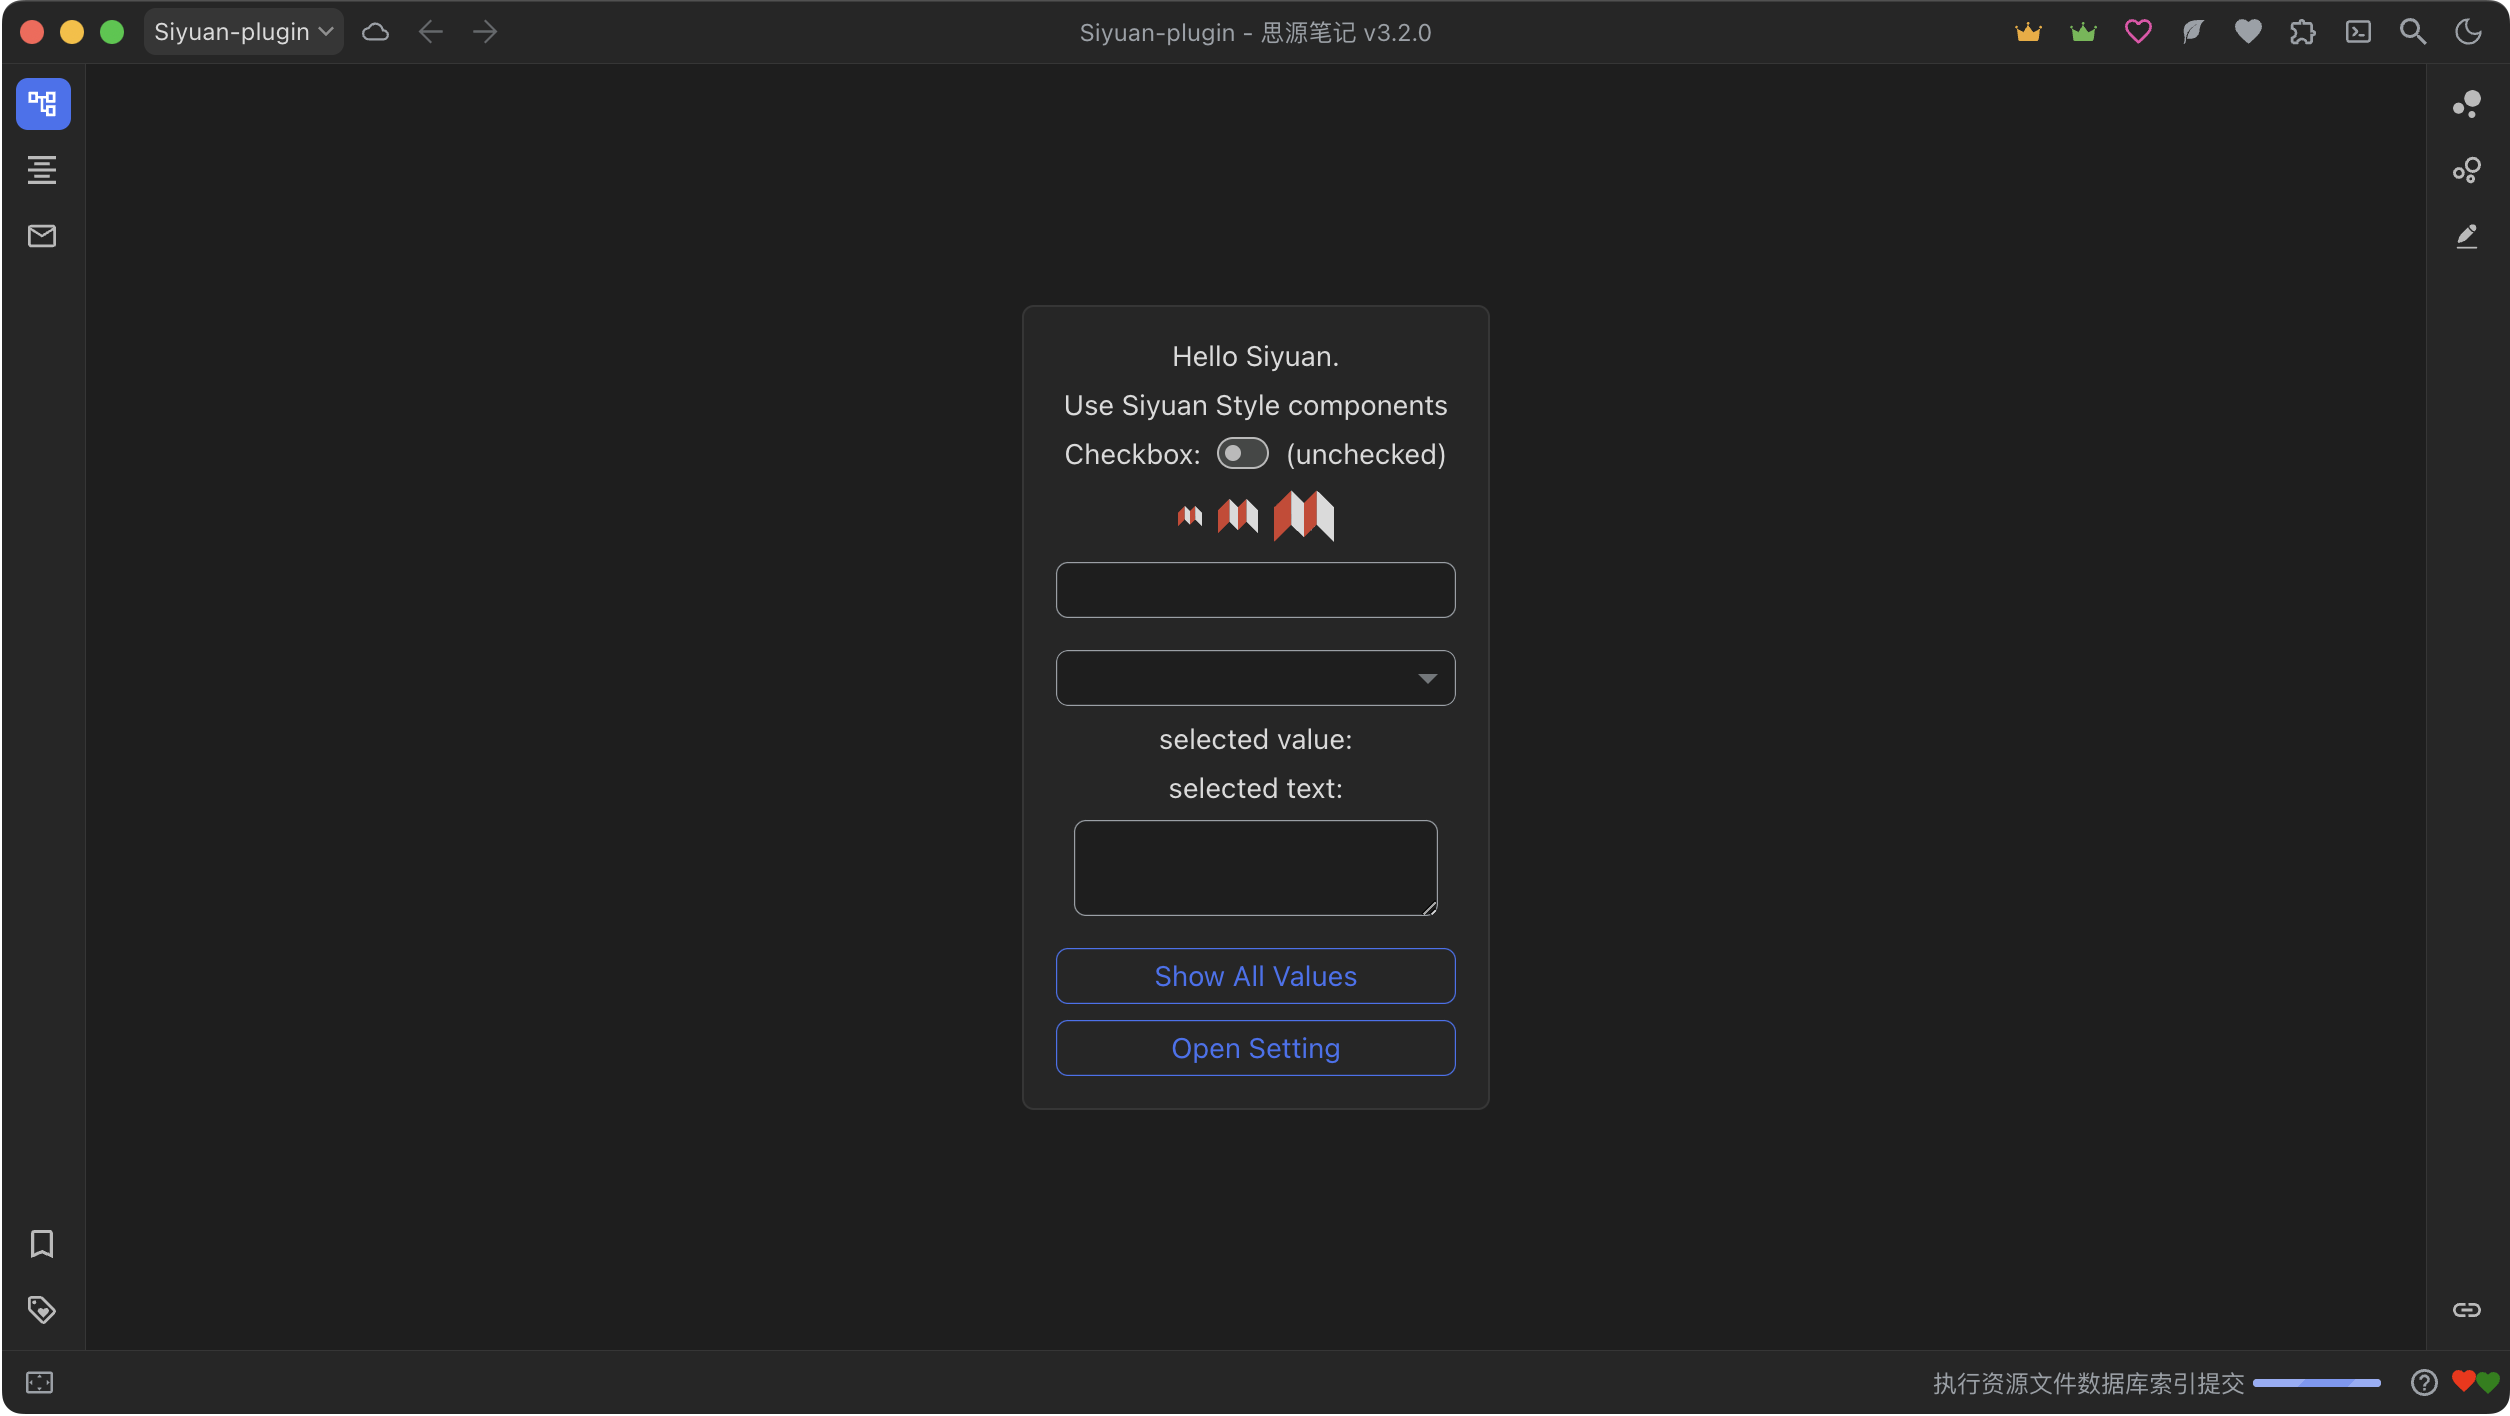Click the help question mark icon

(x=2424, y=1383)
